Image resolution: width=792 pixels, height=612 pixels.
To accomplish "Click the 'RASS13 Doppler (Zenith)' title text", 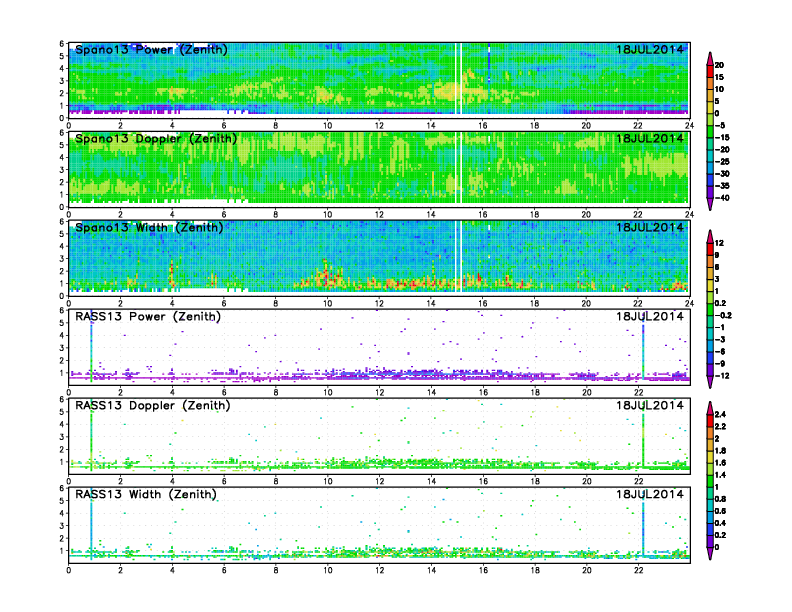I will [x=153, y=405].
